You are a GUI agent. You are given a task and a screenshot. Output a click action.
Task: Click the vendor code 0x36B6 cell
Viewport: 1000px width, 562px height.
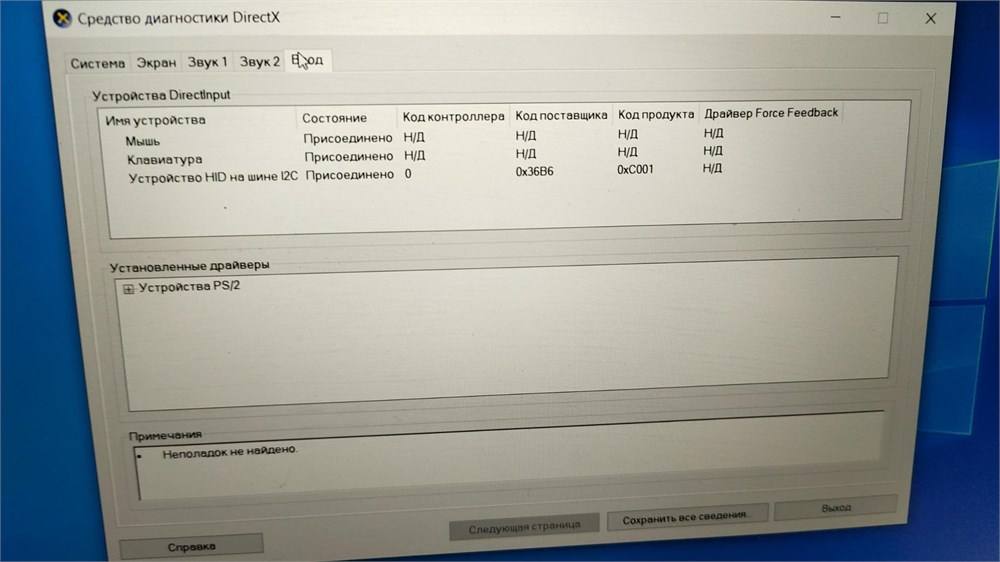click(534, 171)
